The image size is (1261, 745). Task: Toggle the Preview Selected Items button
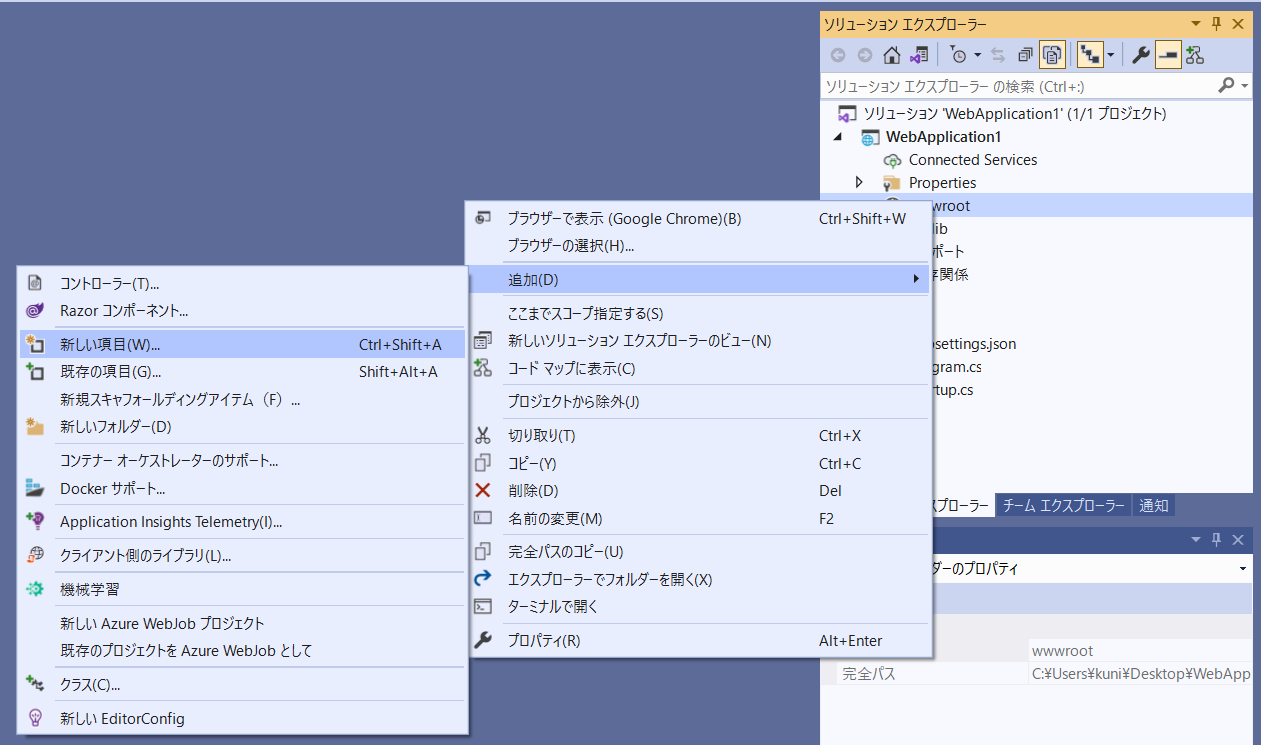[1167, 56]
